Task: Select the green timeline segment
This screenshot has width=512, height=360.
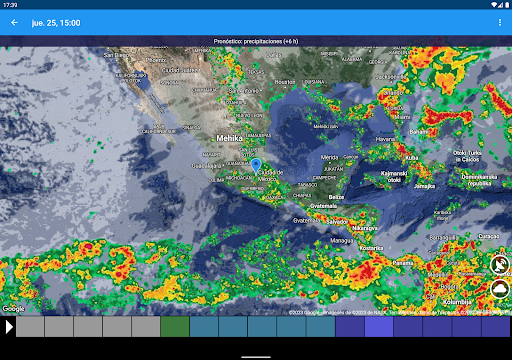Action: tap(175, 326)
